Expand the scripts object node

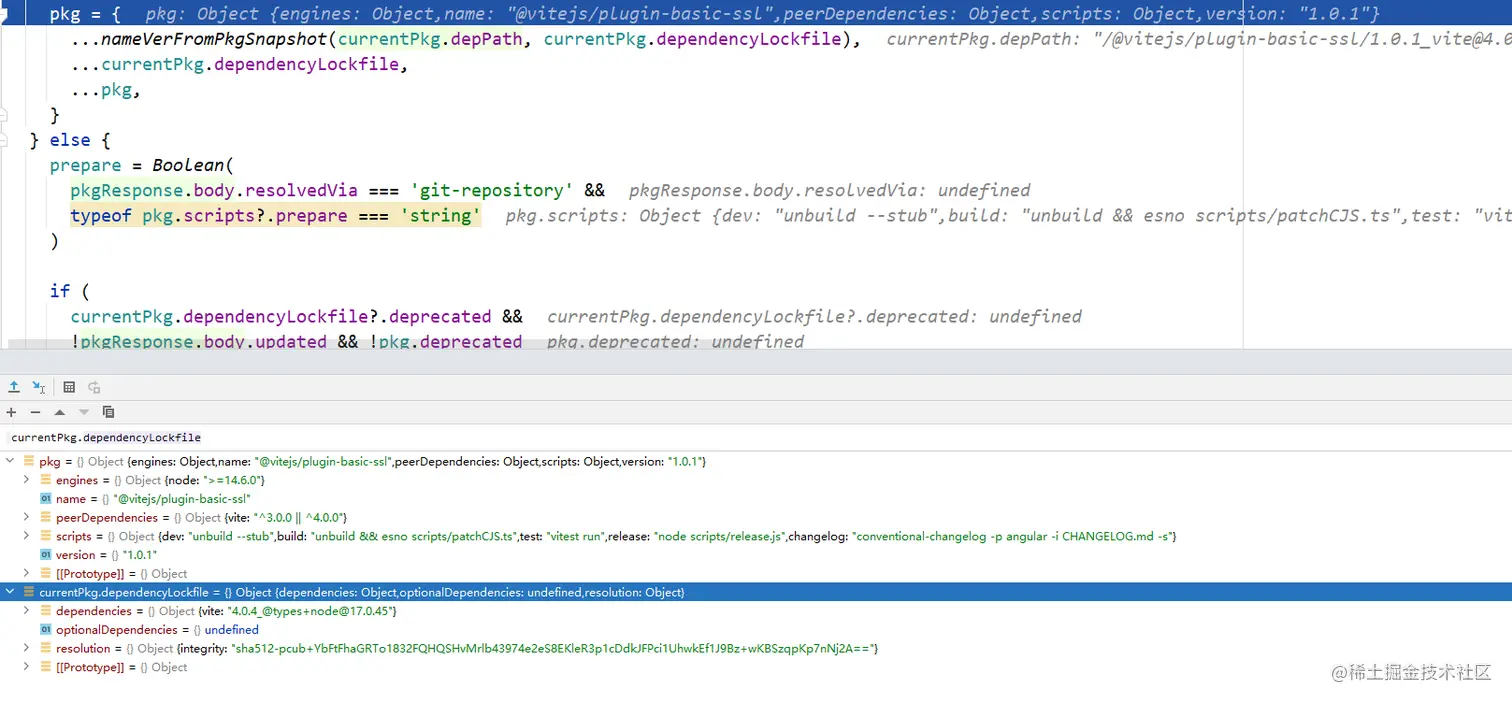pyautogui.click(x=27, y=536)
